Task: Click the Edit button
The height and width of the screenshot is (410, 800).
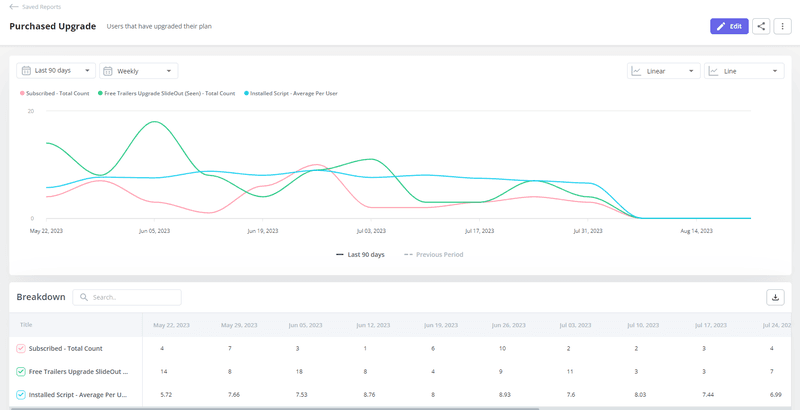Action: tap(729, 26)
